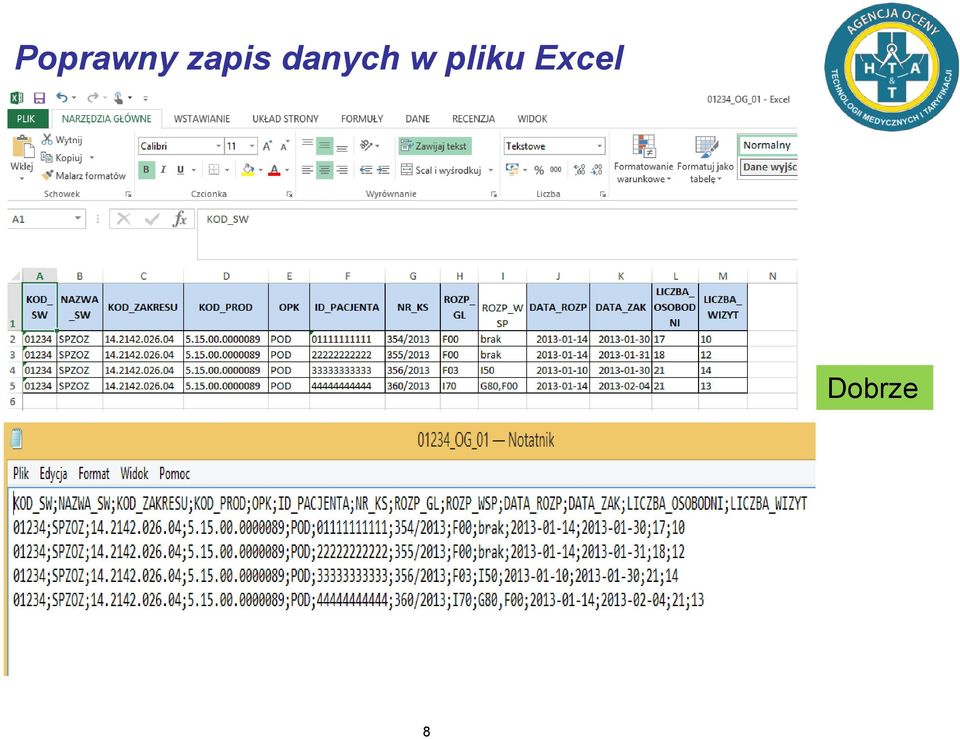Click the Undo arrow icon
The width and height of the screenshot is (960, 739).
[x=62, y=97]
